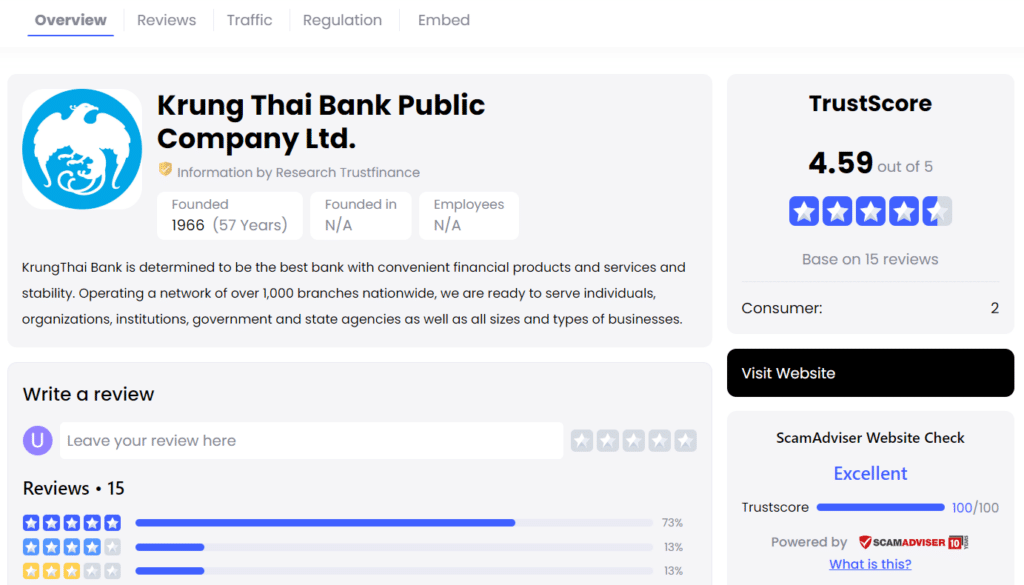Select the fifth star under the 4.59 TrustScore
Image resolution: width=1024 pixels, height=585 pixels.
tap(938, 211)
